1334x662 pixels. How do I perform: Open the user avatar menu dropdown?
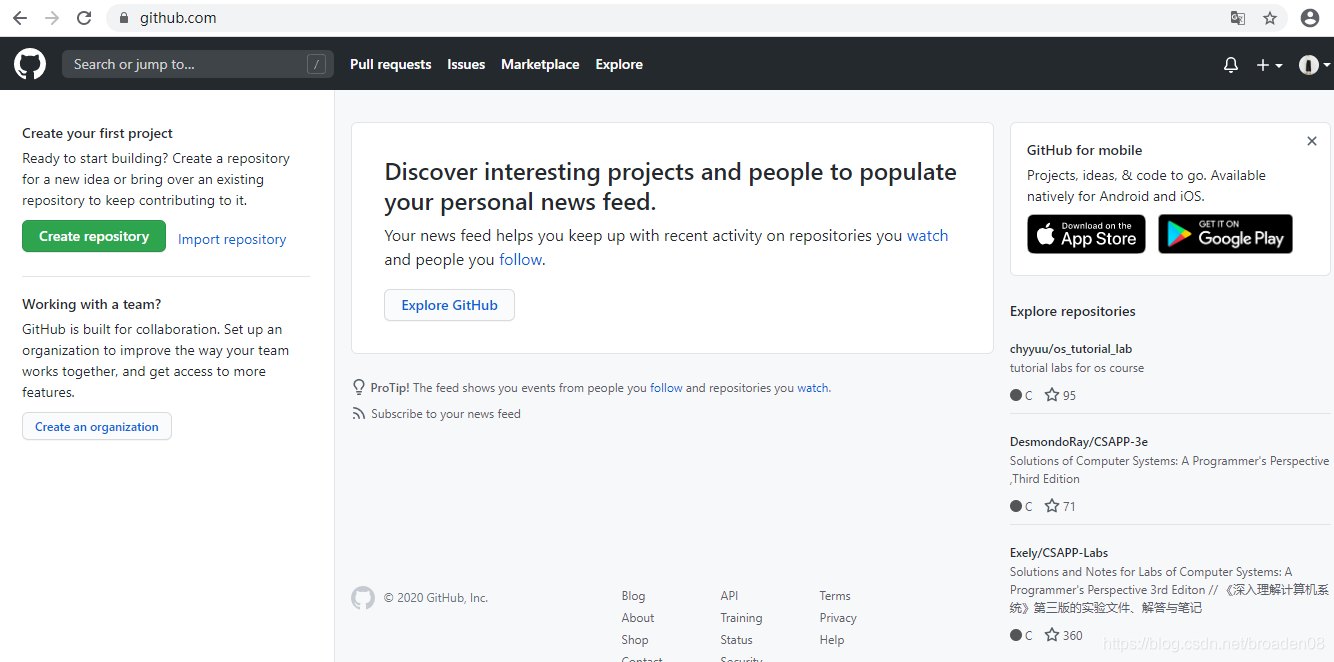[1314, 64]
